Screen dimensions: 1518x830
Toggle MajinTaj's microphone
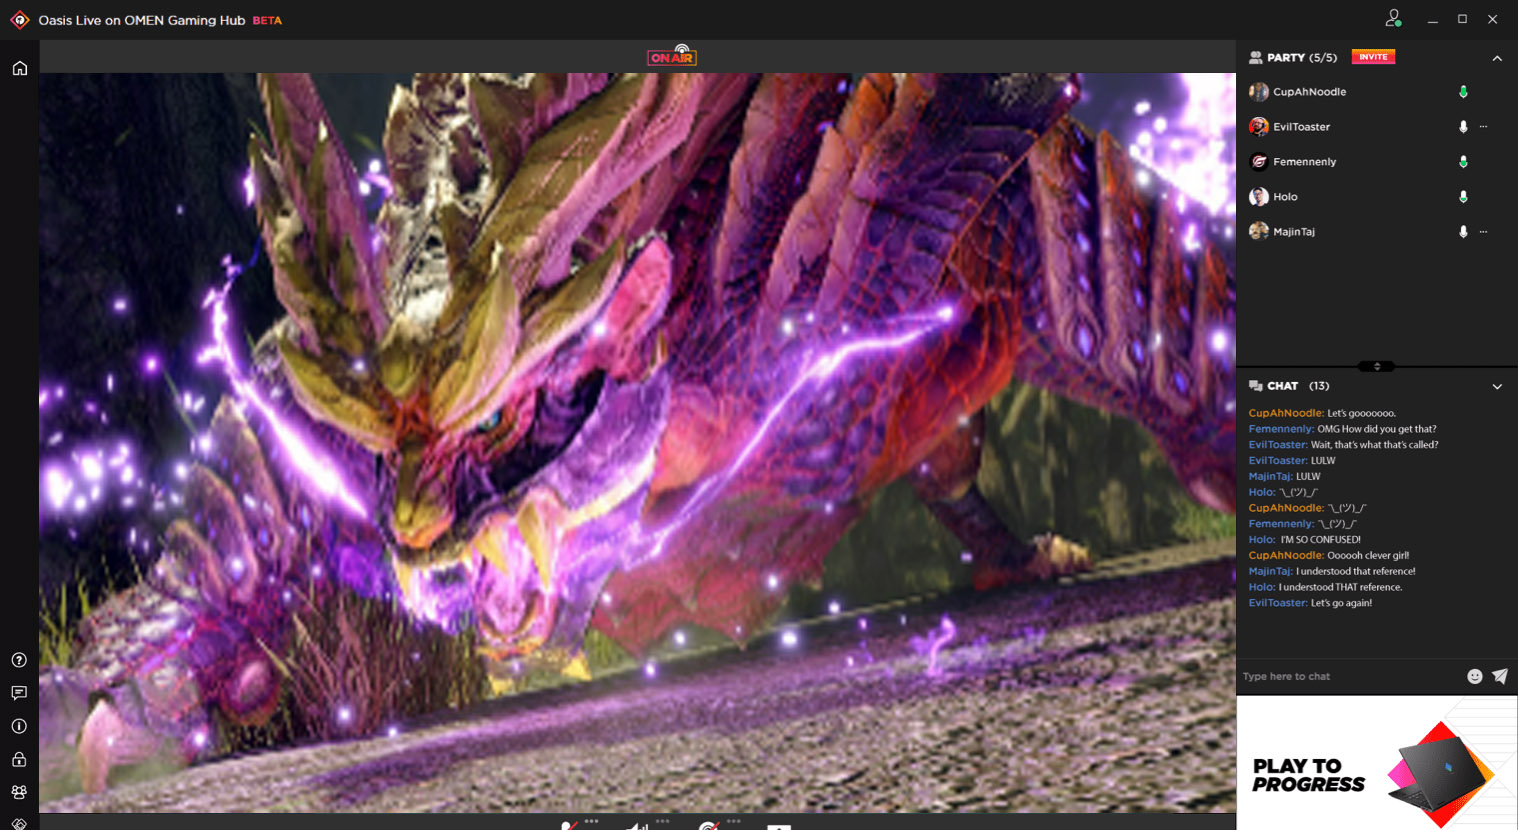(x=1463, y=232)
